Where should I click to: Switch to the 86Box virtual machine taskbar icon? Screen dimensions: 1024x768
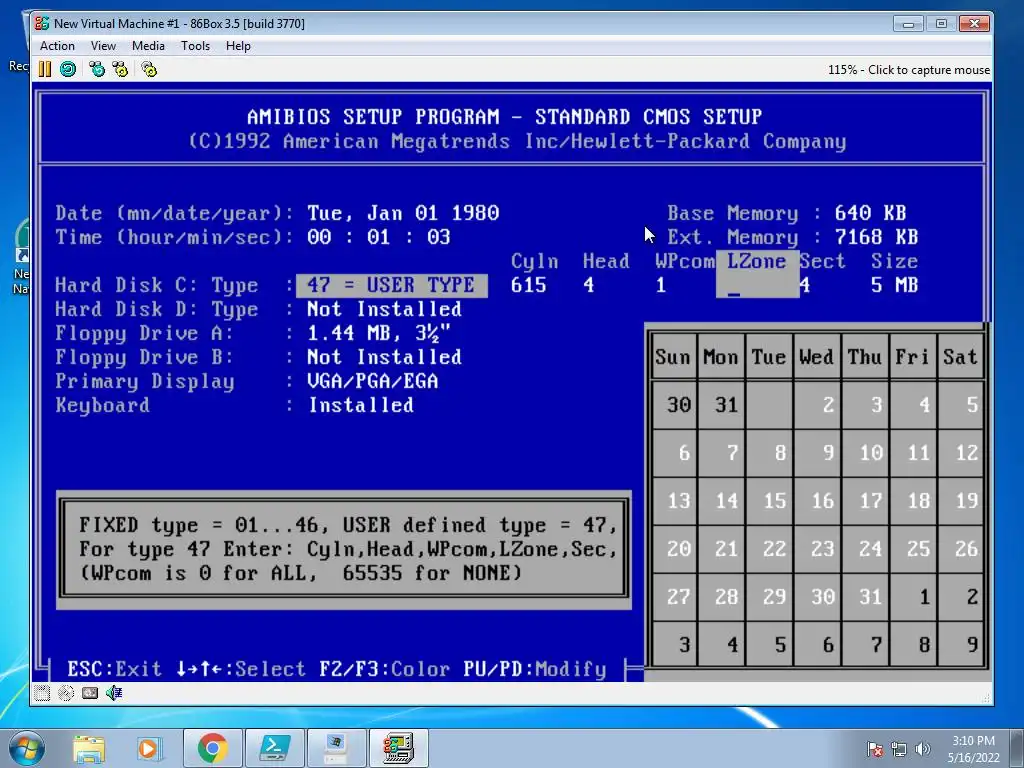coord(399,748)
